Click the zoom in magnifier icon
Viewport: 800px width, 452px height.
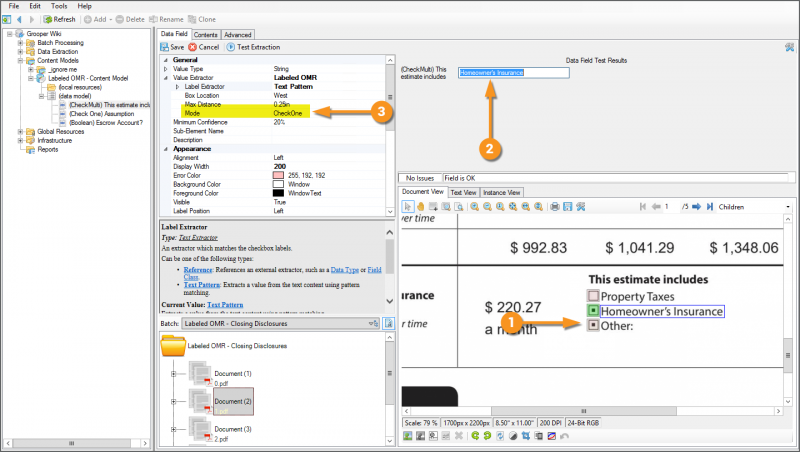(474, 206)
